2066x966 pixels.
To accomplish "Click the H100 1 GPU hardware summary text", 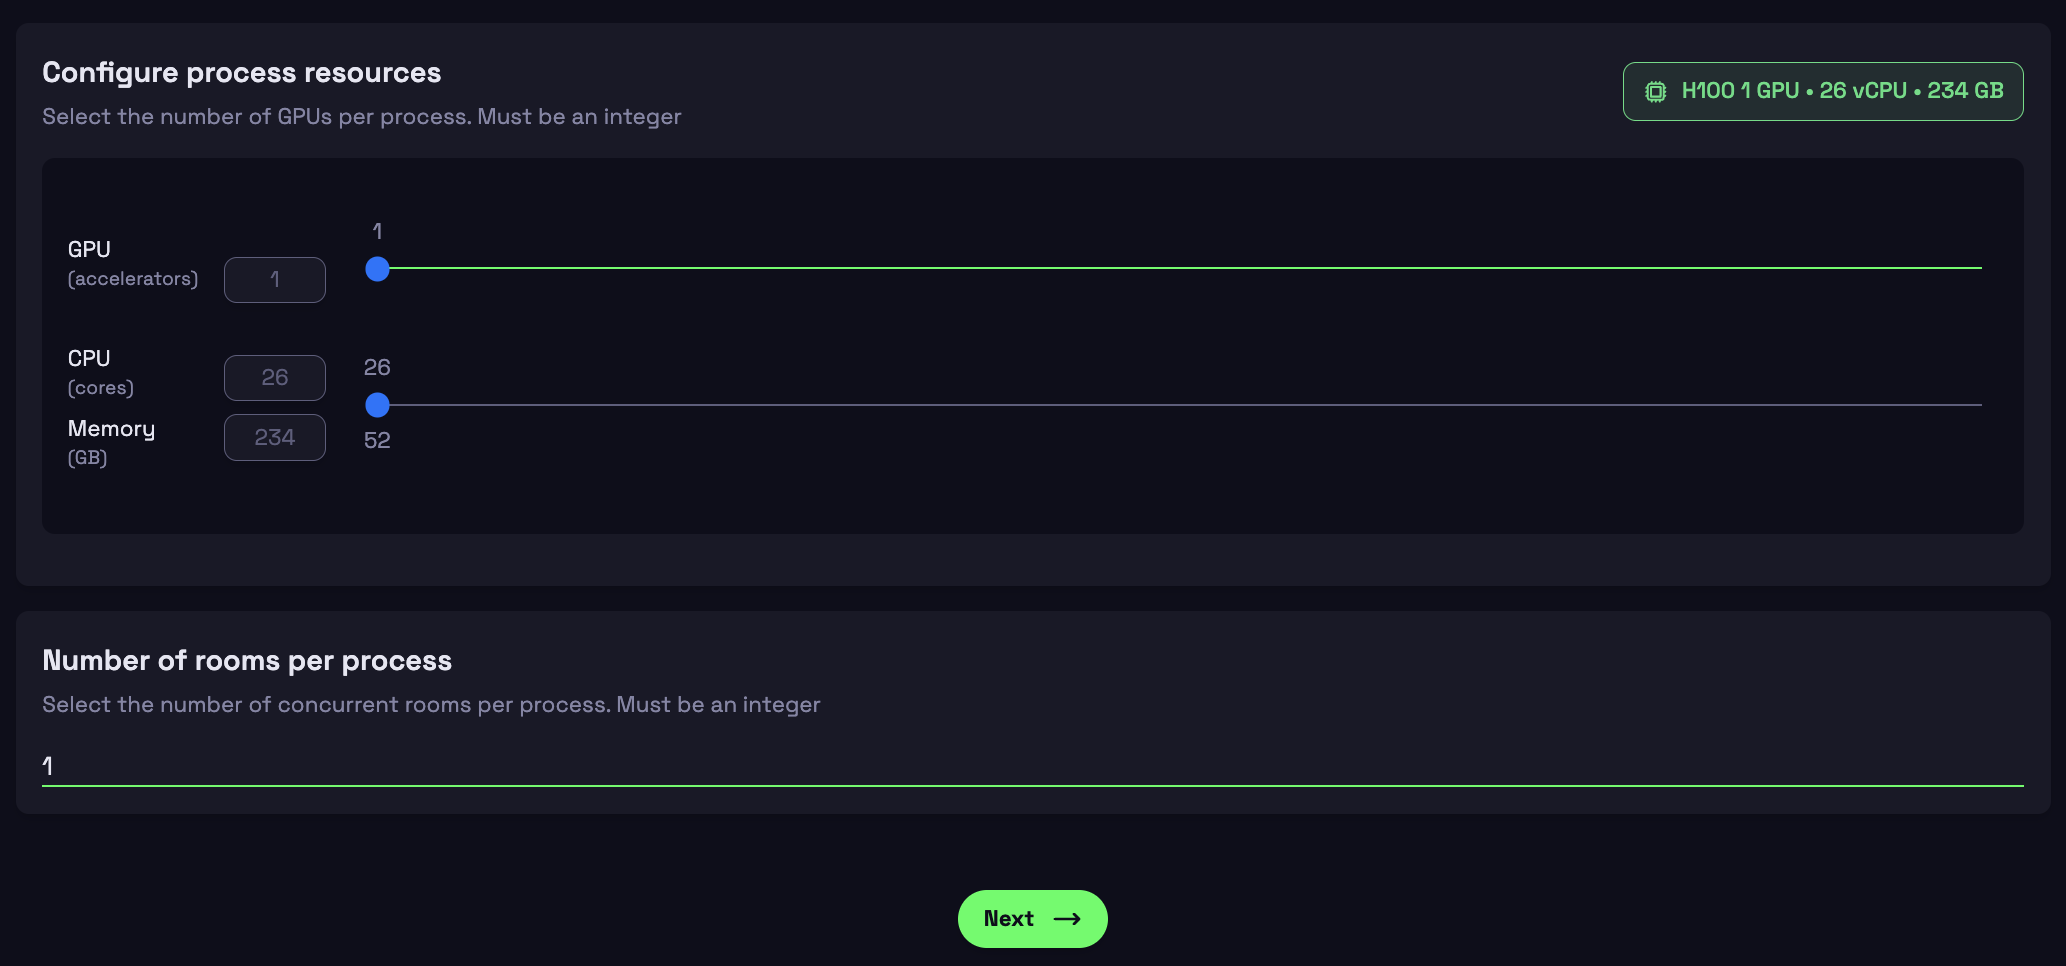I will [x=1842, y=91].
